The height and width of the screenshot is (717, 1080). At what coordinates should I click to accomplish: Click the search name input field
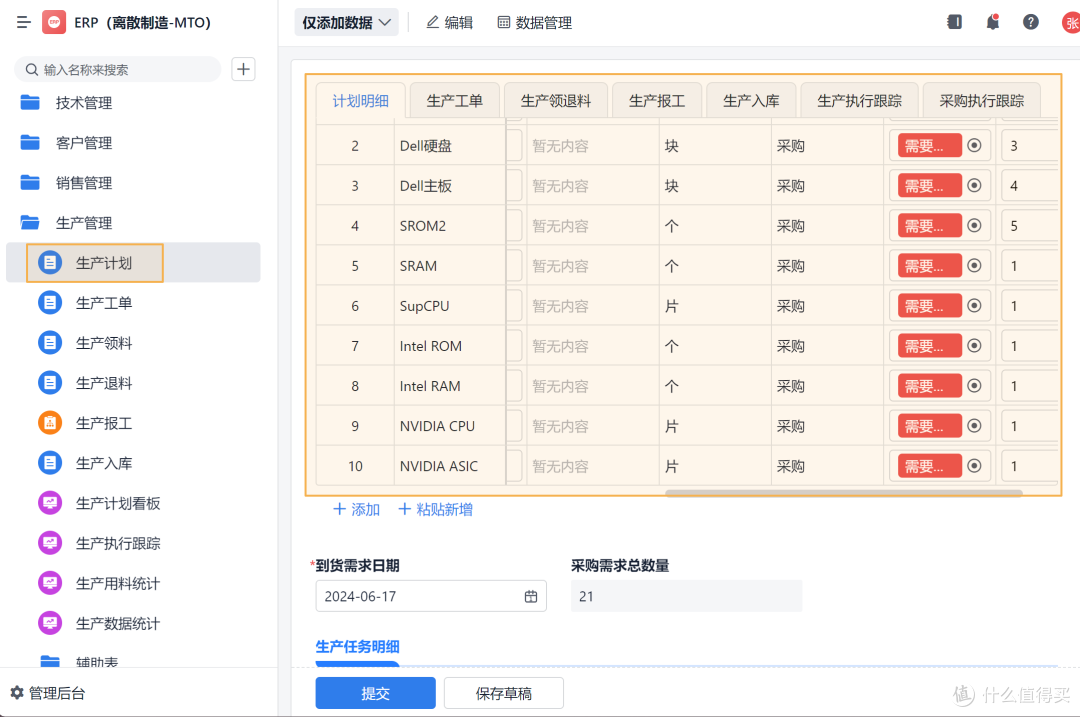point(118,70)
